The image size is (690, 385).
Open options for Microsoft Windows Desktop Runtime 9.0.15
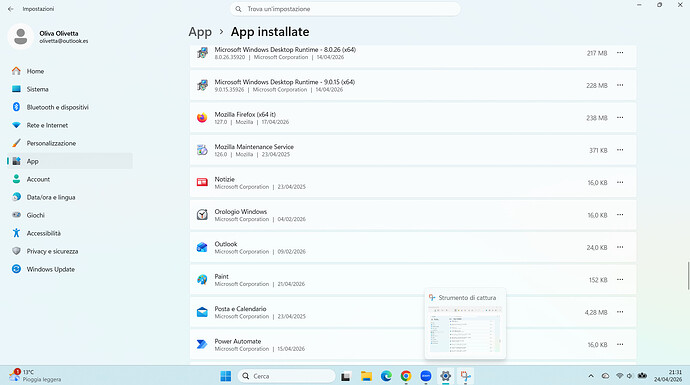tap(620, 85)
